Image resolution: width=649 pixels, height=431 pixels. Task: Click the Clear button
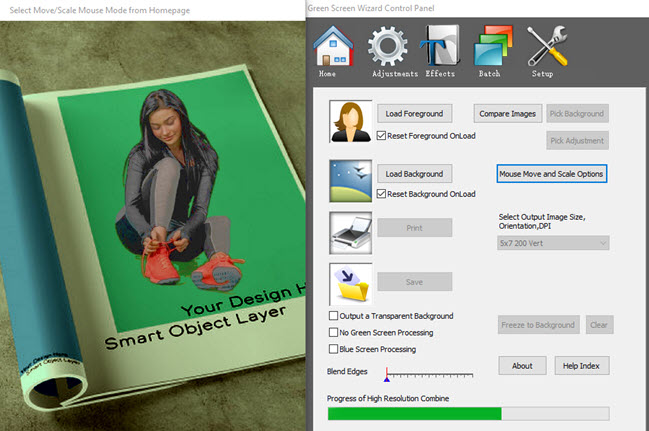coord(599,325)
